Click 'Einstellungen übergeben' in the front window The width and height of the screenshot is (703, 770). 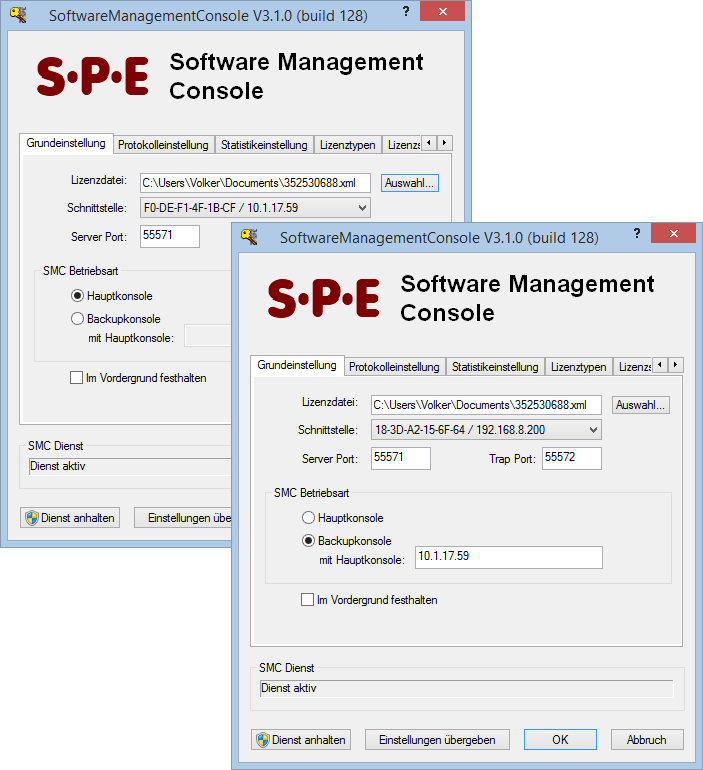click(437, 740)
